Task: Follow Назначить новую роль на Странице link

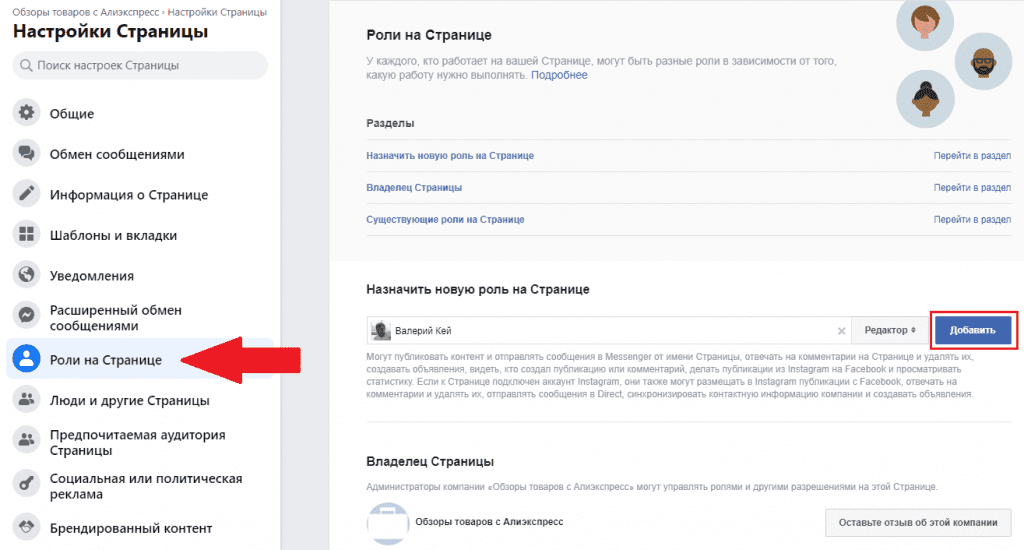Action: (x=450, y=155)
